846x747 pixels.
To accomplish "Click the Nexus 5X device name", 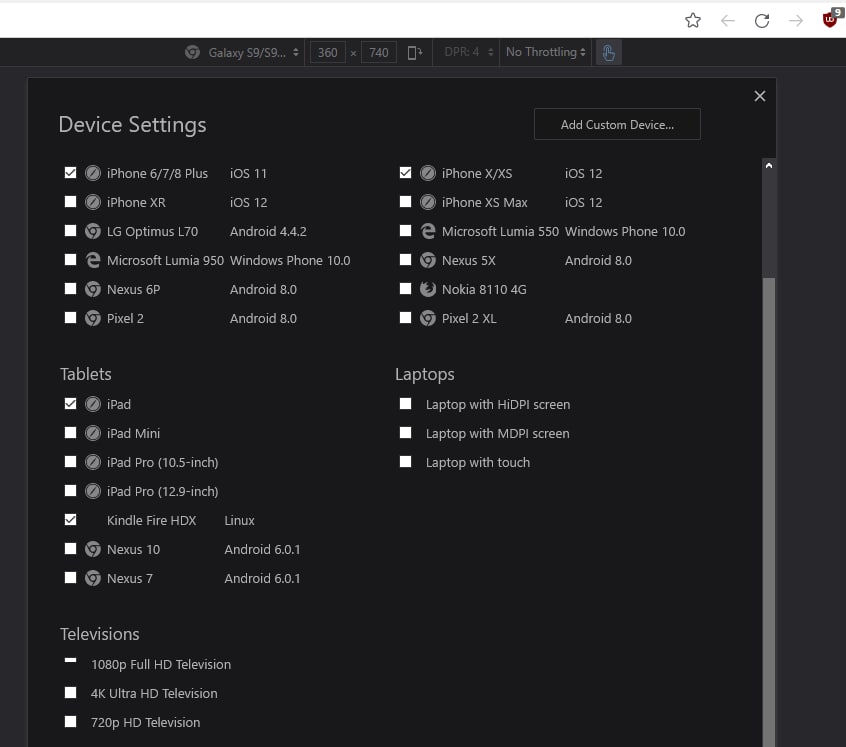I will point(468,261).
